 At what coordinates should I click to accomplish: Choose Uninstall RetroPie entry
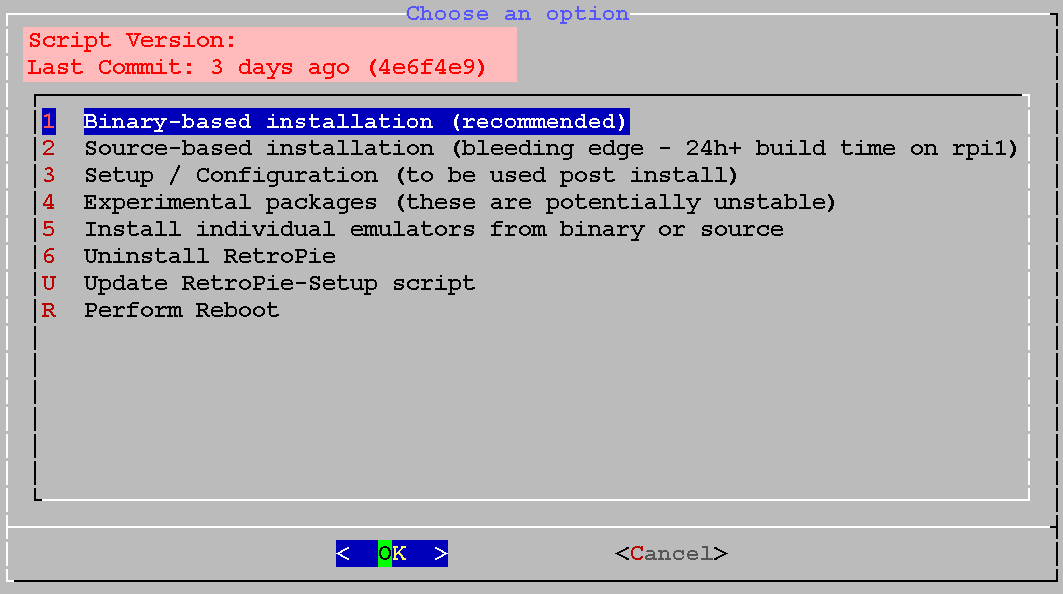click(x=209, y=257)
